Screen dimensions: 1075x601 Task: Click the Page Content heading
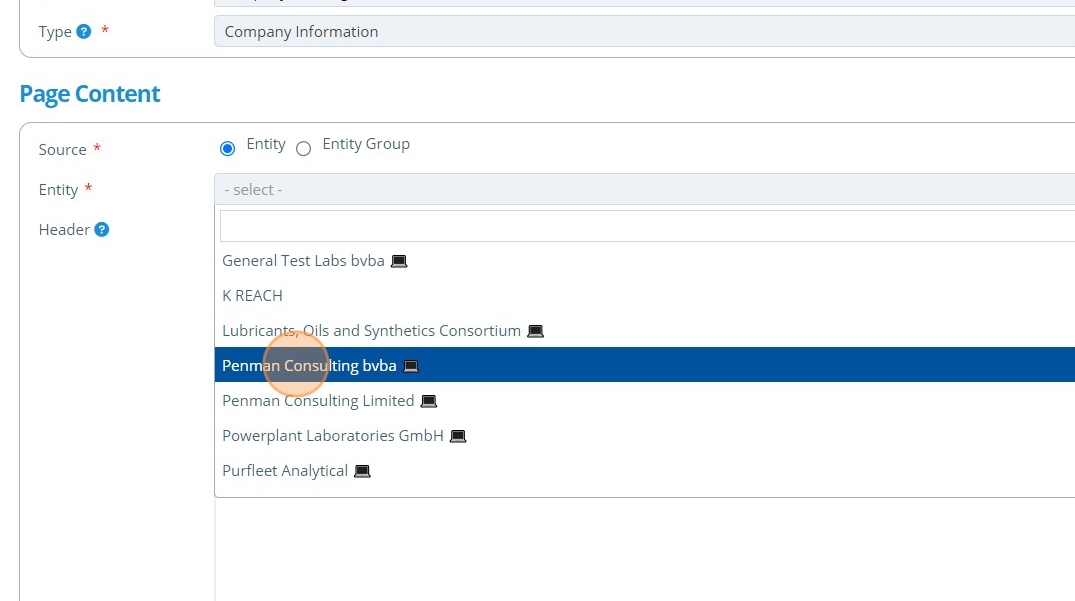point(90,94)
